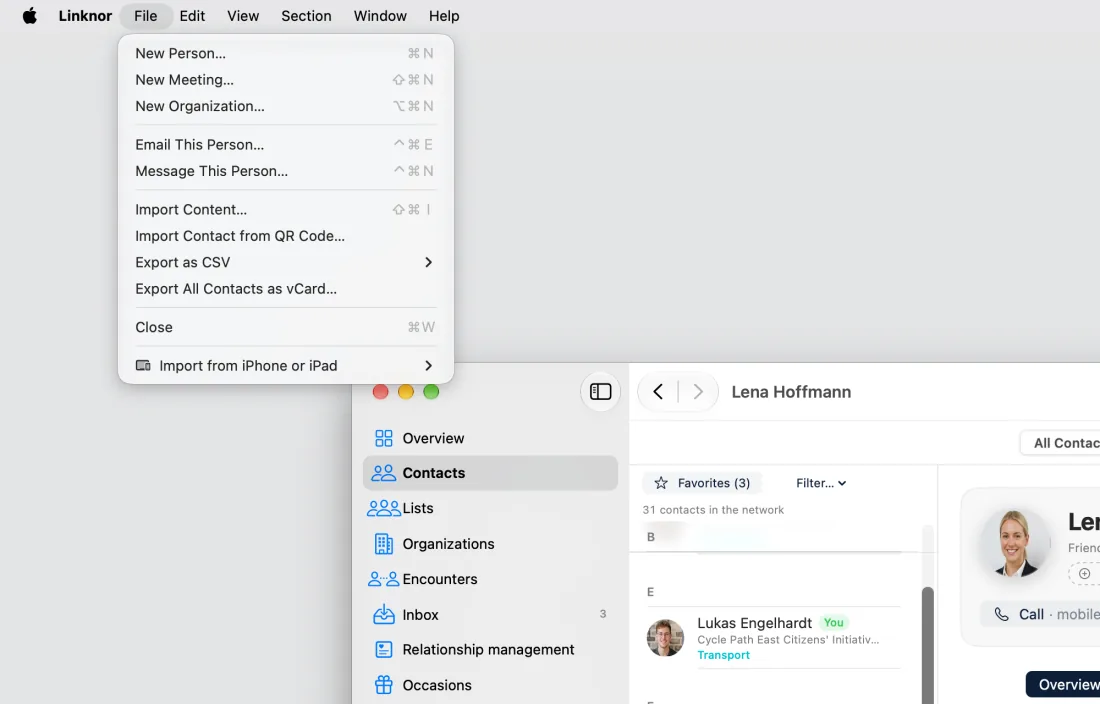Click the E section header in list
Image resolution: width=1100 pixels, height=704 pixels.
point(650,592)
